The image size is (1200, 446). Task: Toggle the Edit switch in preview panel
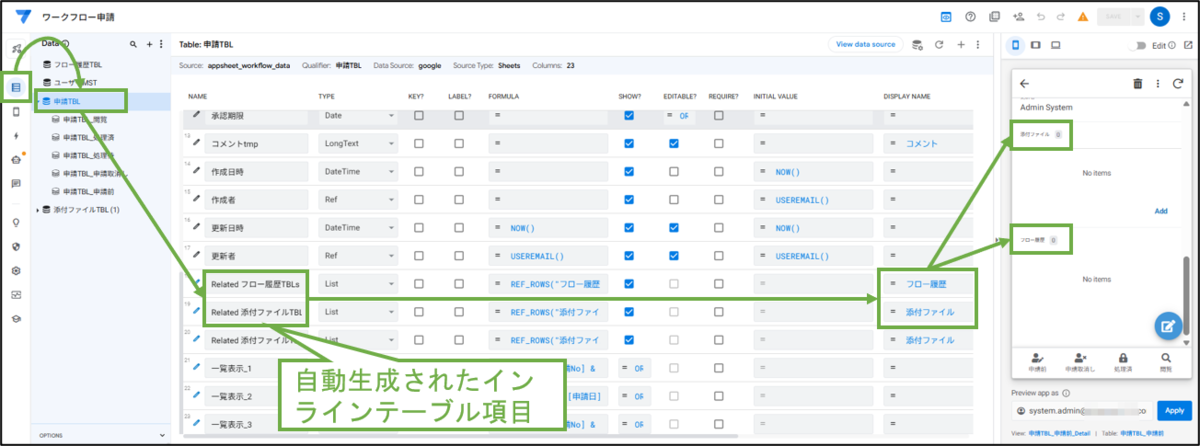coord(1137,45)
